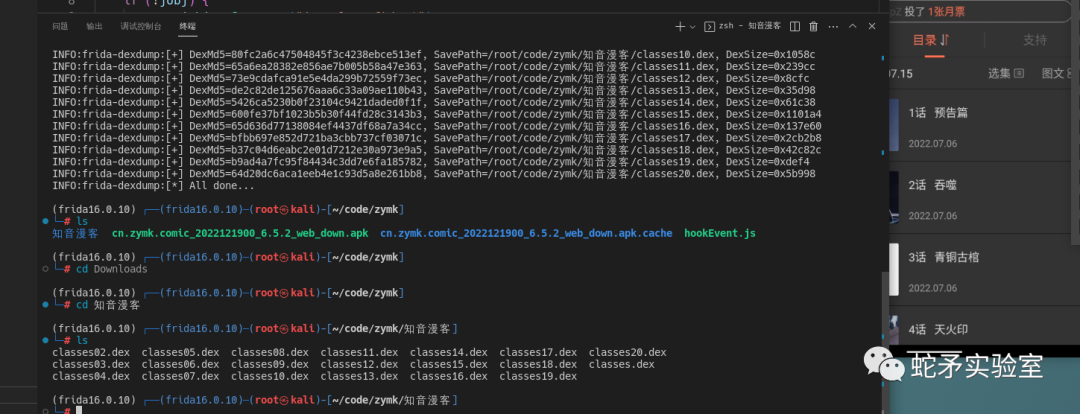
Task: Select the zsh terminal instance label
Action: coord(742,26)
